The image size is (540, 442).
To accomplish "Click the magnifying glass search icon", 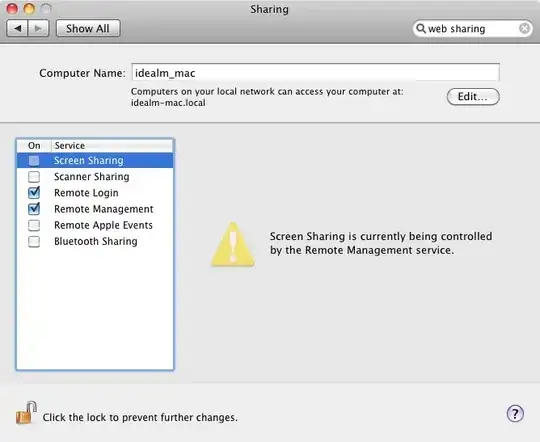I will (x=420, y=28).
